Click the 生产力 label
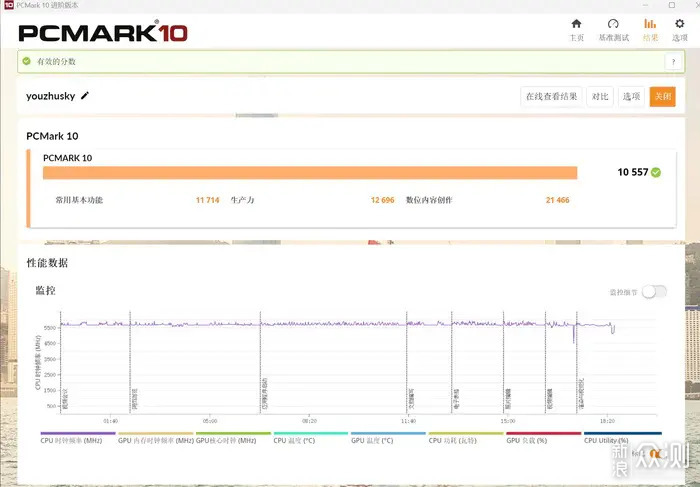This screenshot has width=700, height=487. pos(242,200)
